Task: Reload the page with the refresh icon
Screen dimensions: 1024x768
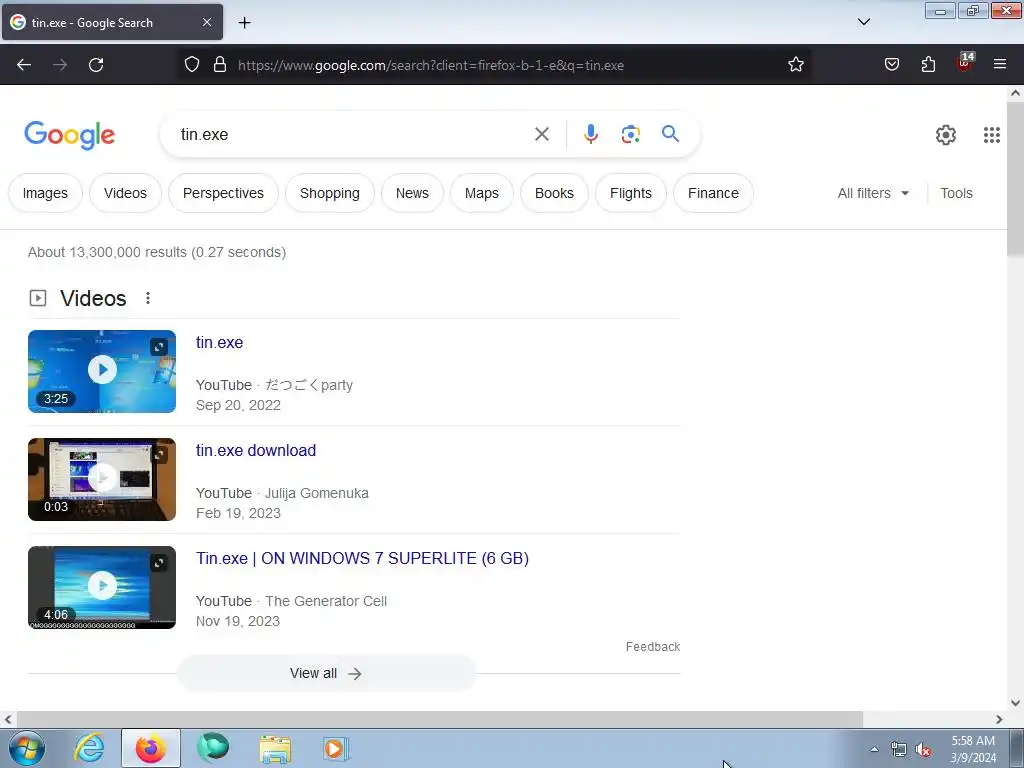Action: point(96,65)
